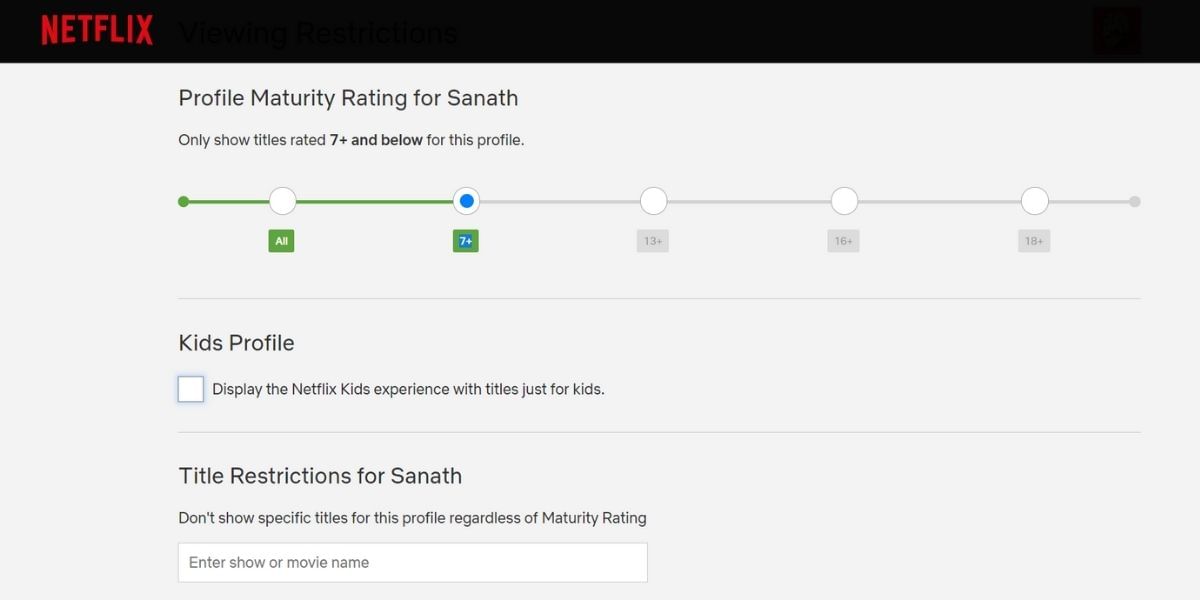This screenshot has height=600, width=1200.
Task: Click the green track between All and 7+
Action: pyautogui.click(x=373, y=201)
